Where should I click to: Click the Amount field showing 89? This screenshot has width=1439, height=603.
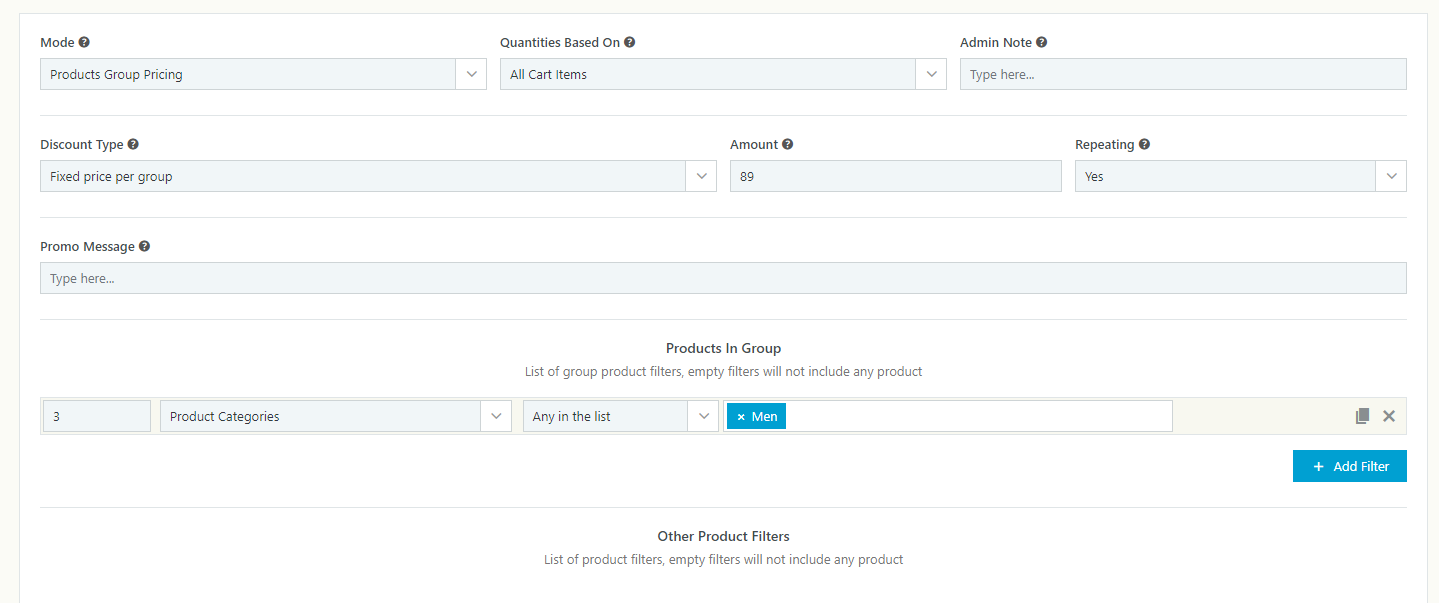(x=895, y=176)
